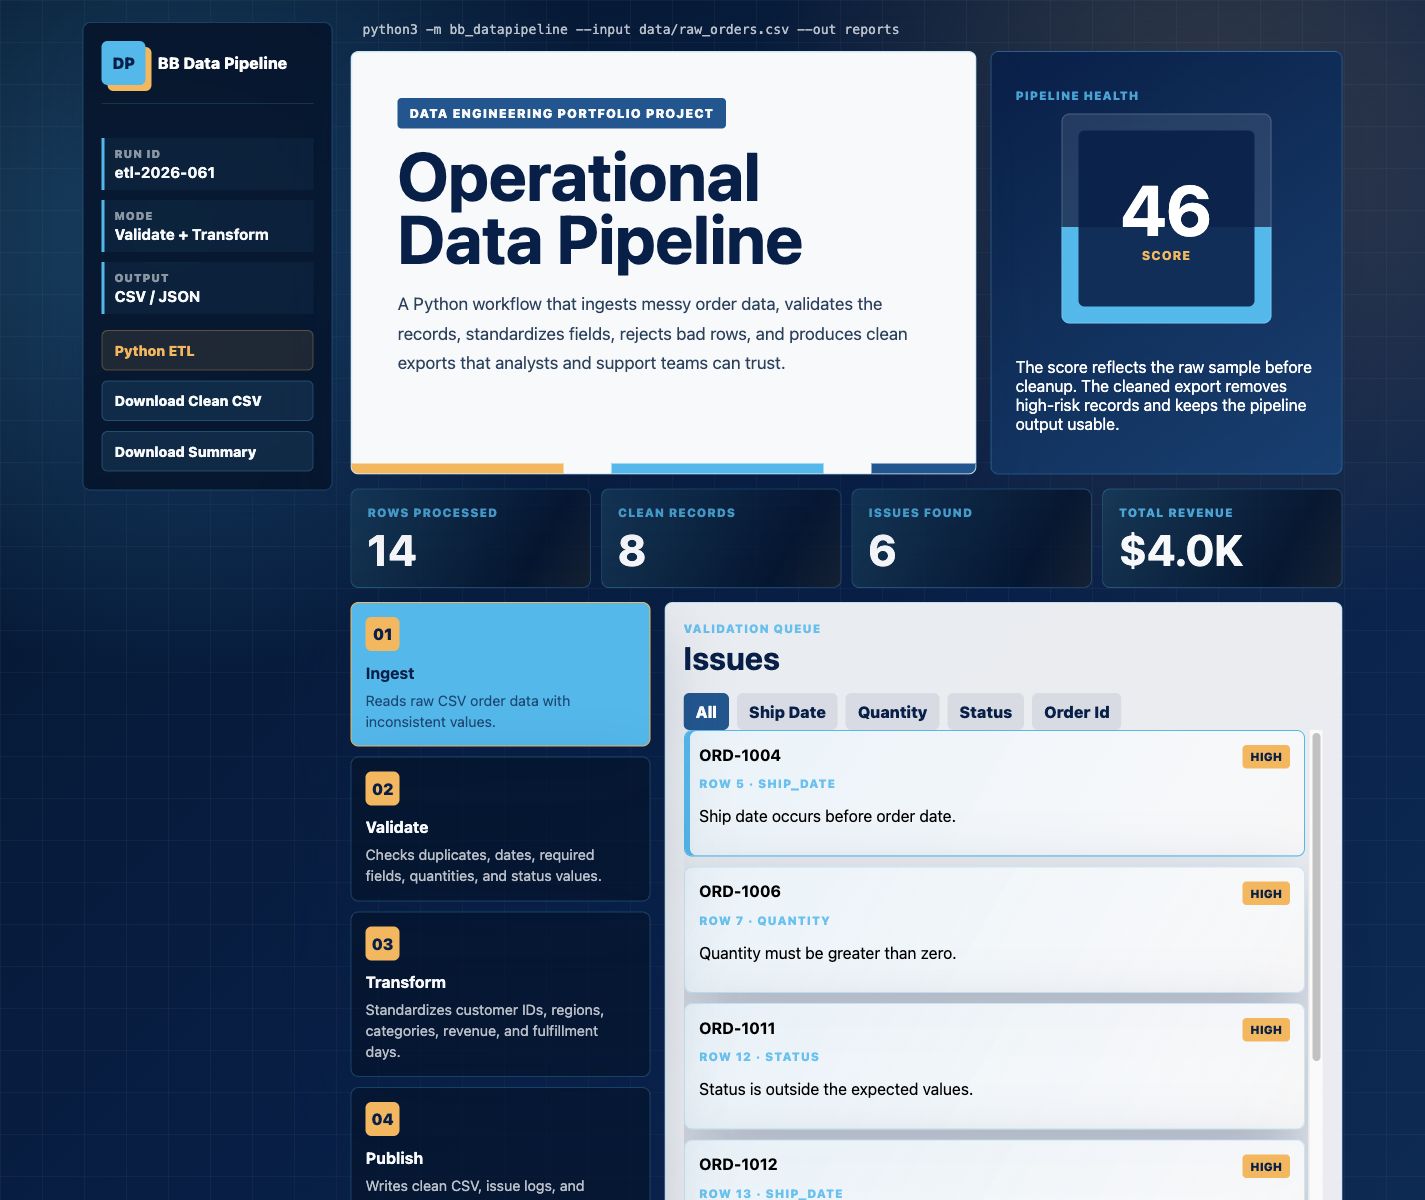This screenshot has width=1425, height=1200.
Task: Click the Operational Data Pipeline heading
Action: (x=600, y=210)
